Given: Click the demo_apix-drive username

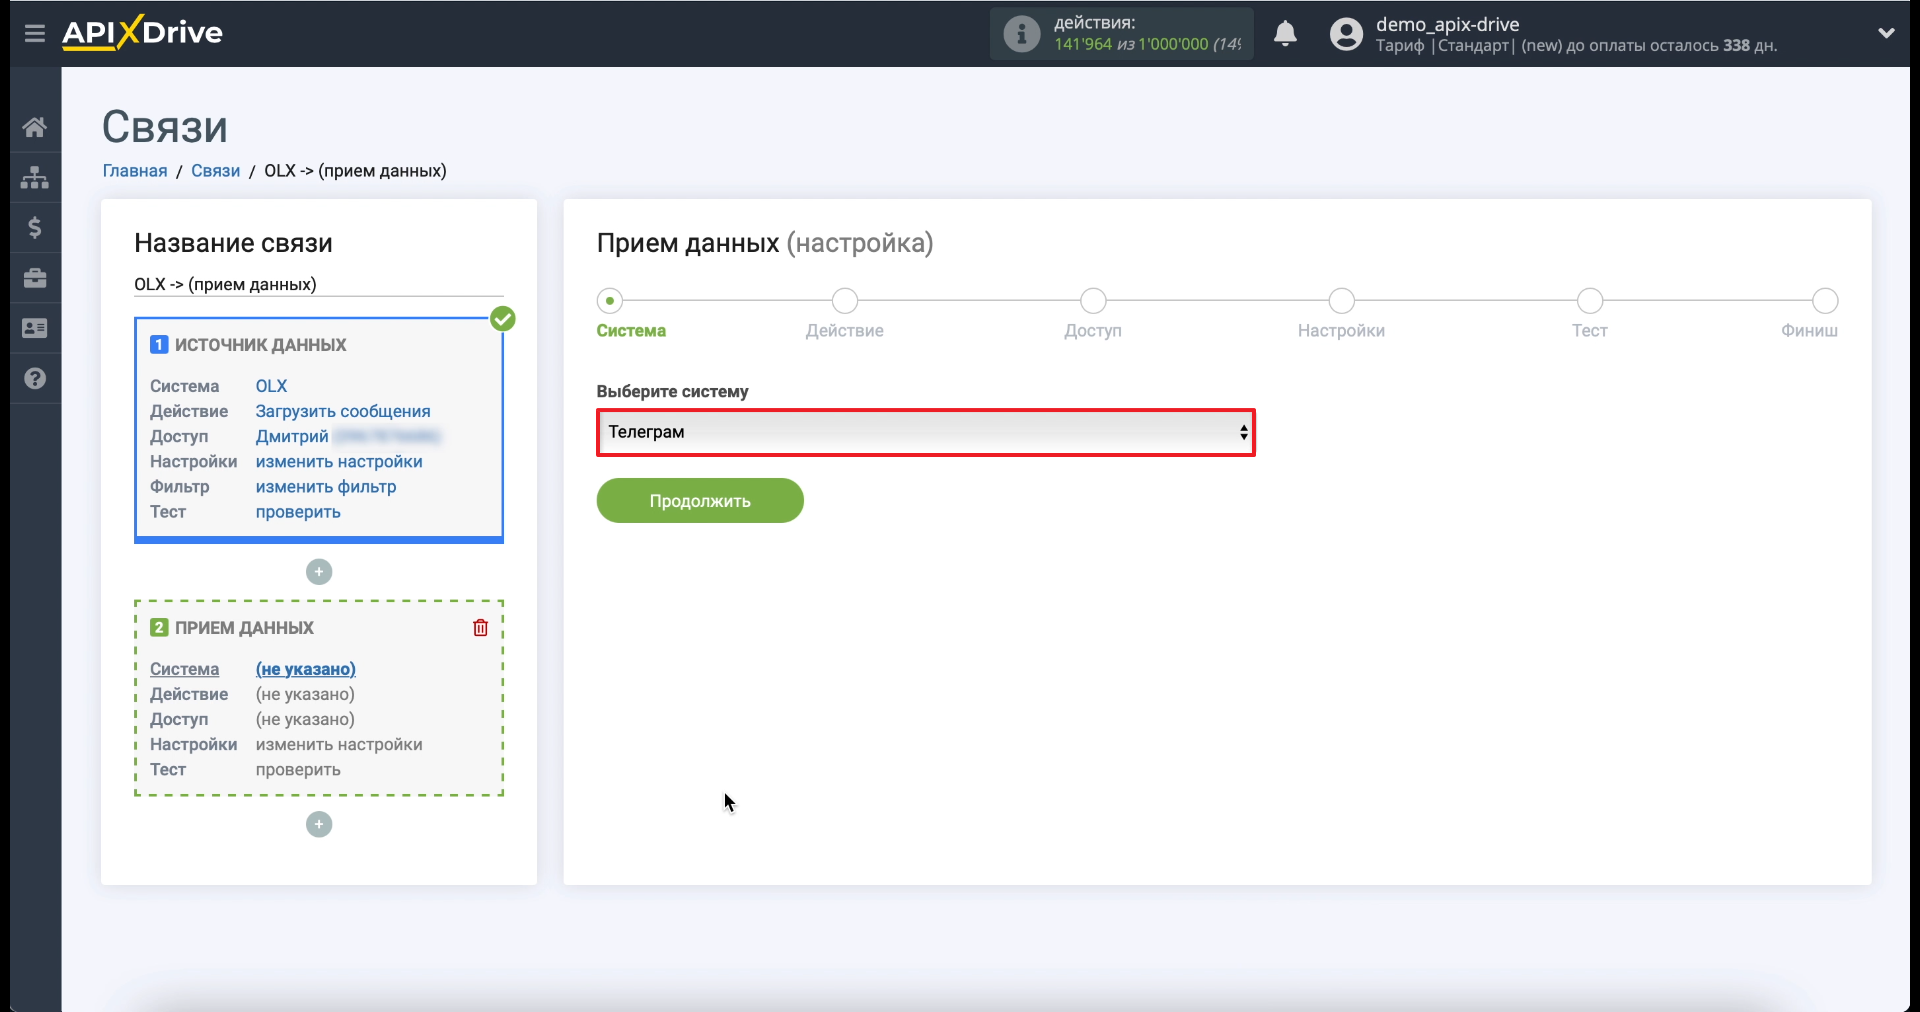Looking at the screenshot, I should click(1447, 25).
